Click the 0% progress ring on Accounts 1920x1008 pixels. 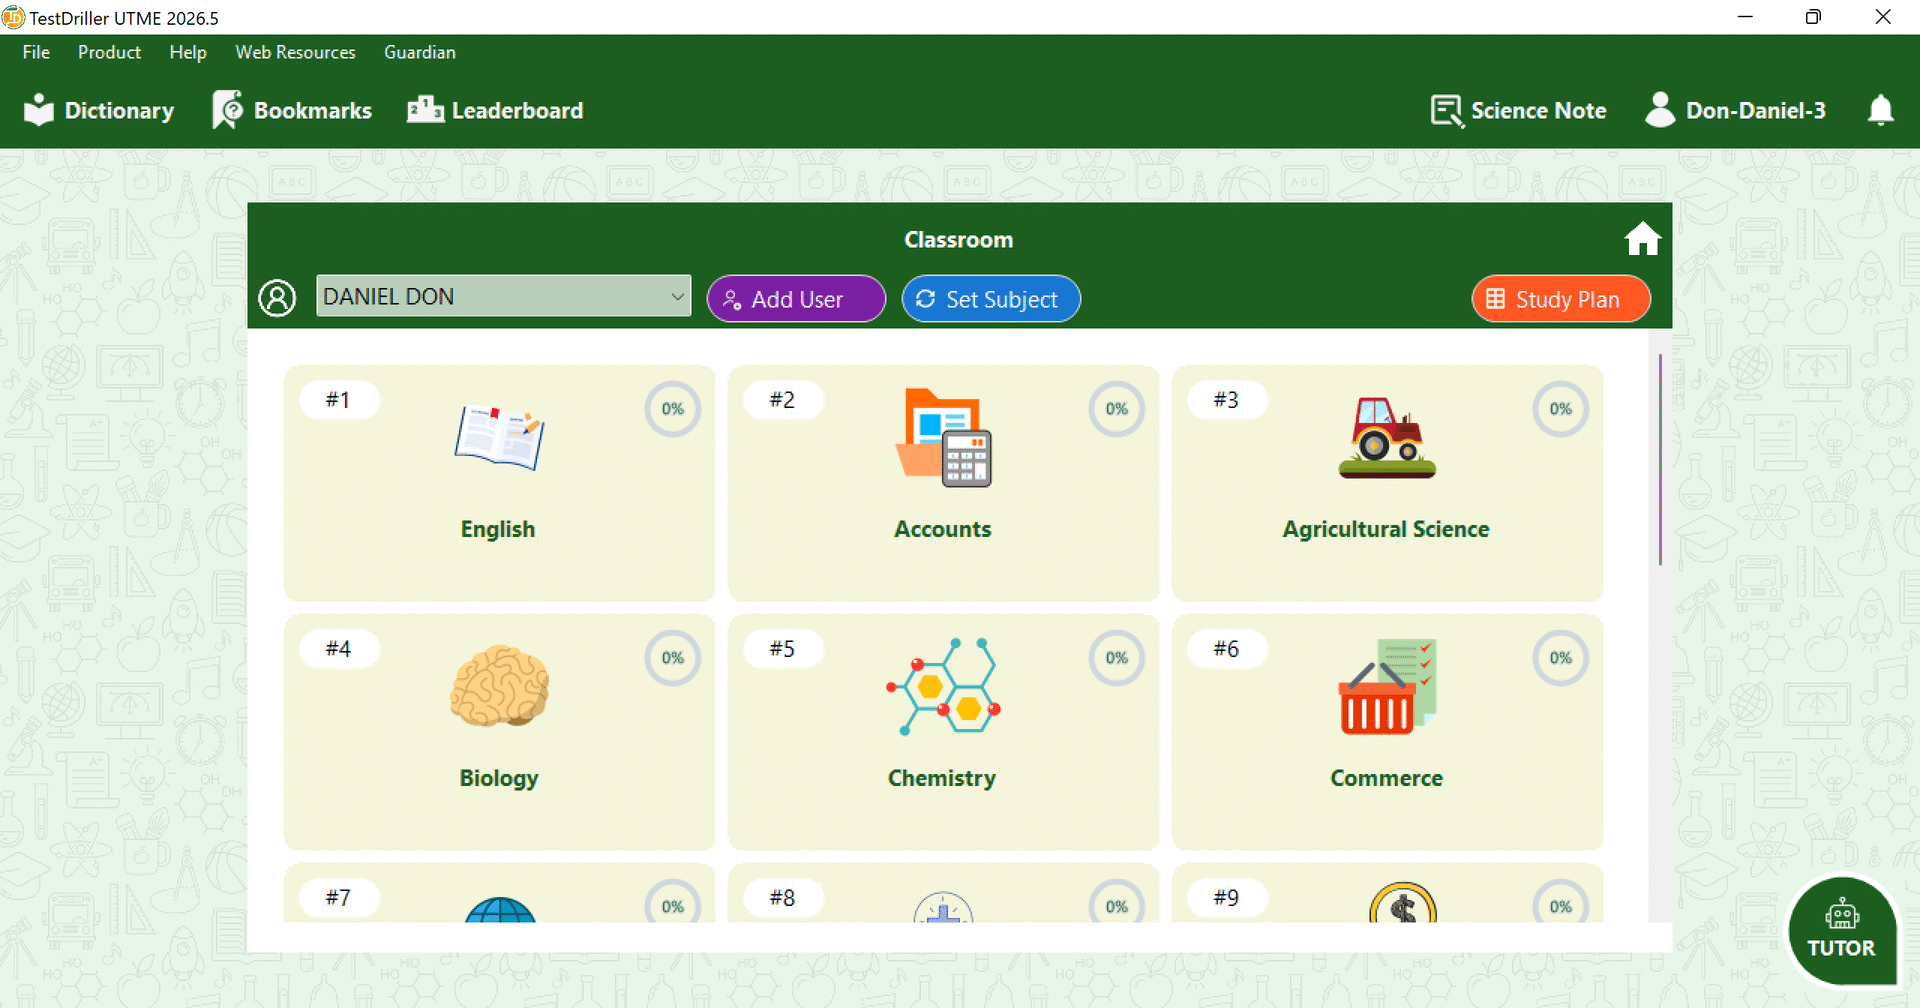[1117, 409]
